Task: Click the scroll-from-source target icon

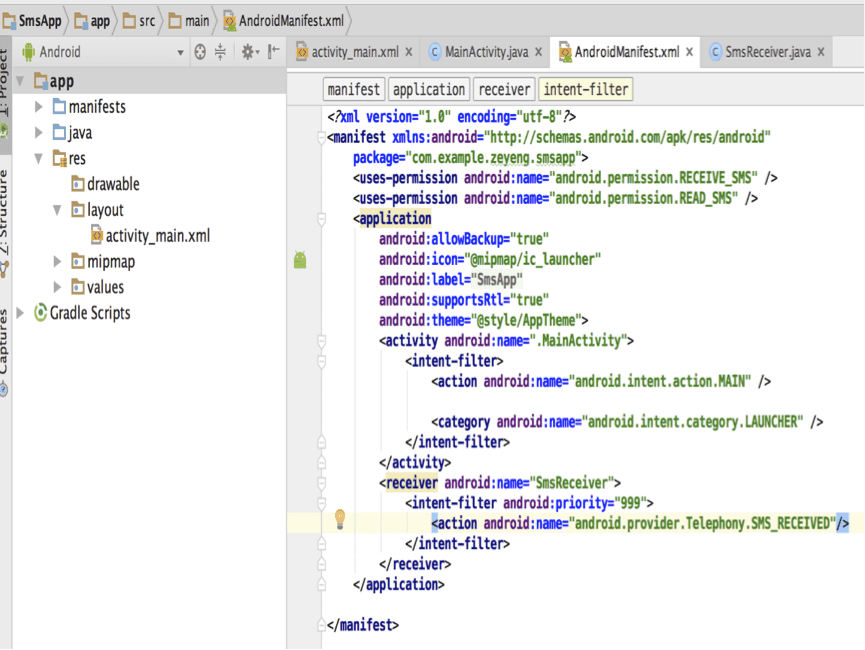Action: 200,52
